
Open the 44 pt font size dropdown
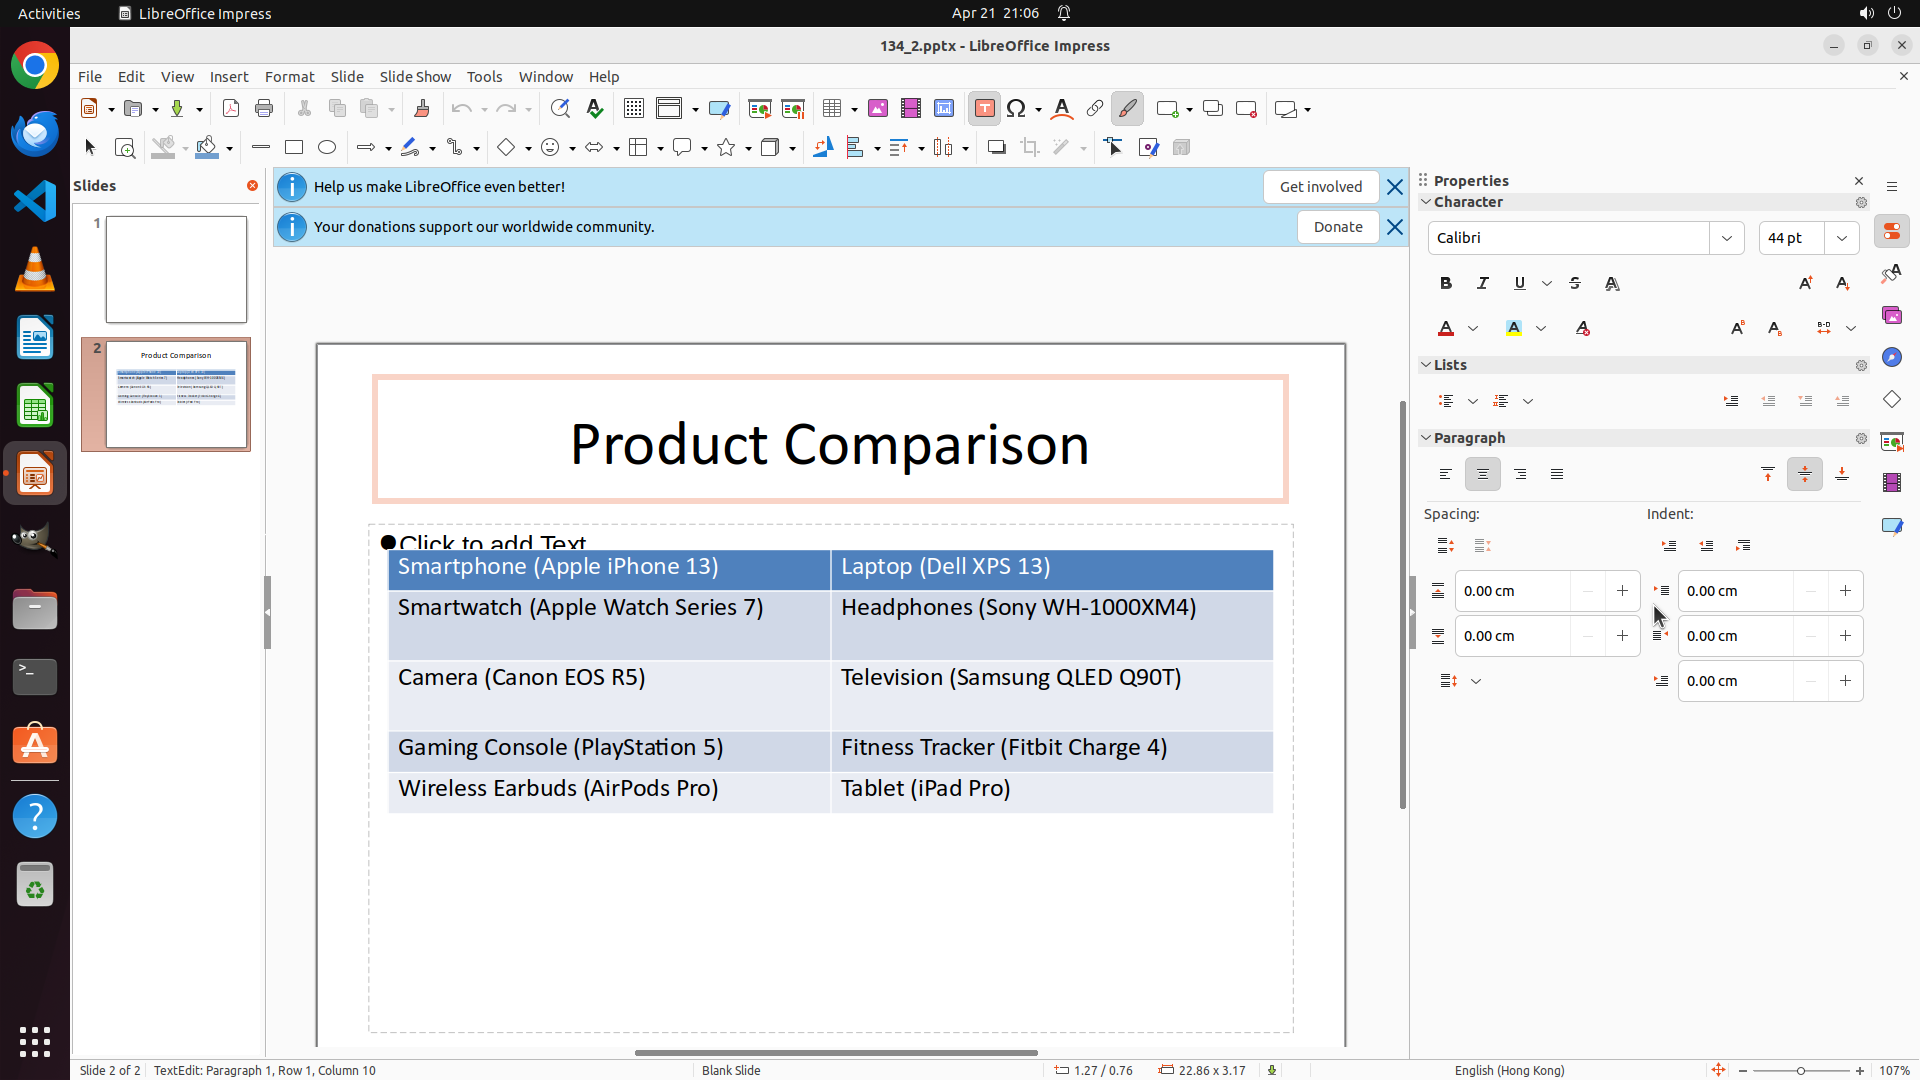pyautogui.click(x=1842, y=238)
